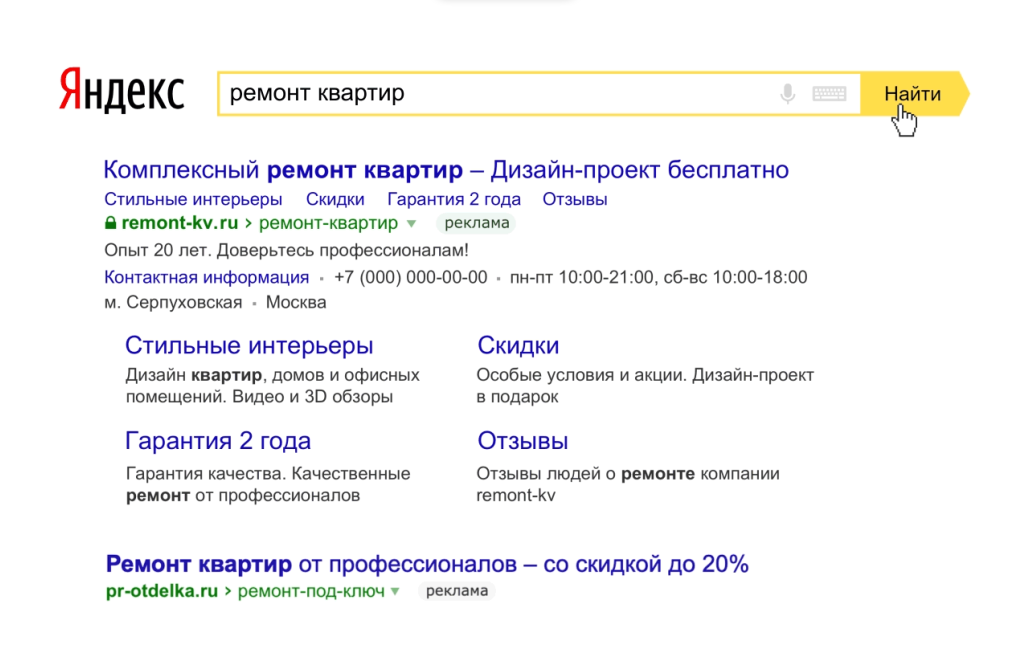Open the Комплексный ремонт квартир ad headline
This screenshot has width=1012, height=652.
(x=446, y=169)
